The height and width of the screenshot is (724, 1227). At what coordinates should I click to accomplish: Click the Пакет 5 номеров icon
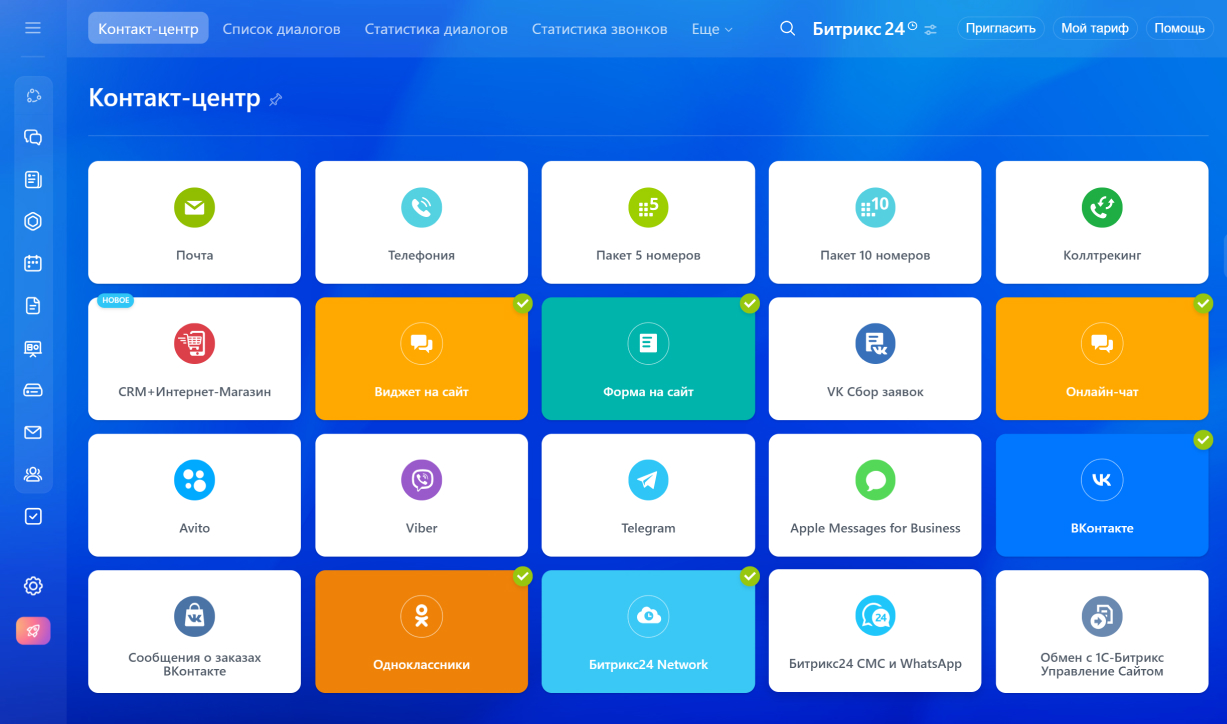coord(648,208)
